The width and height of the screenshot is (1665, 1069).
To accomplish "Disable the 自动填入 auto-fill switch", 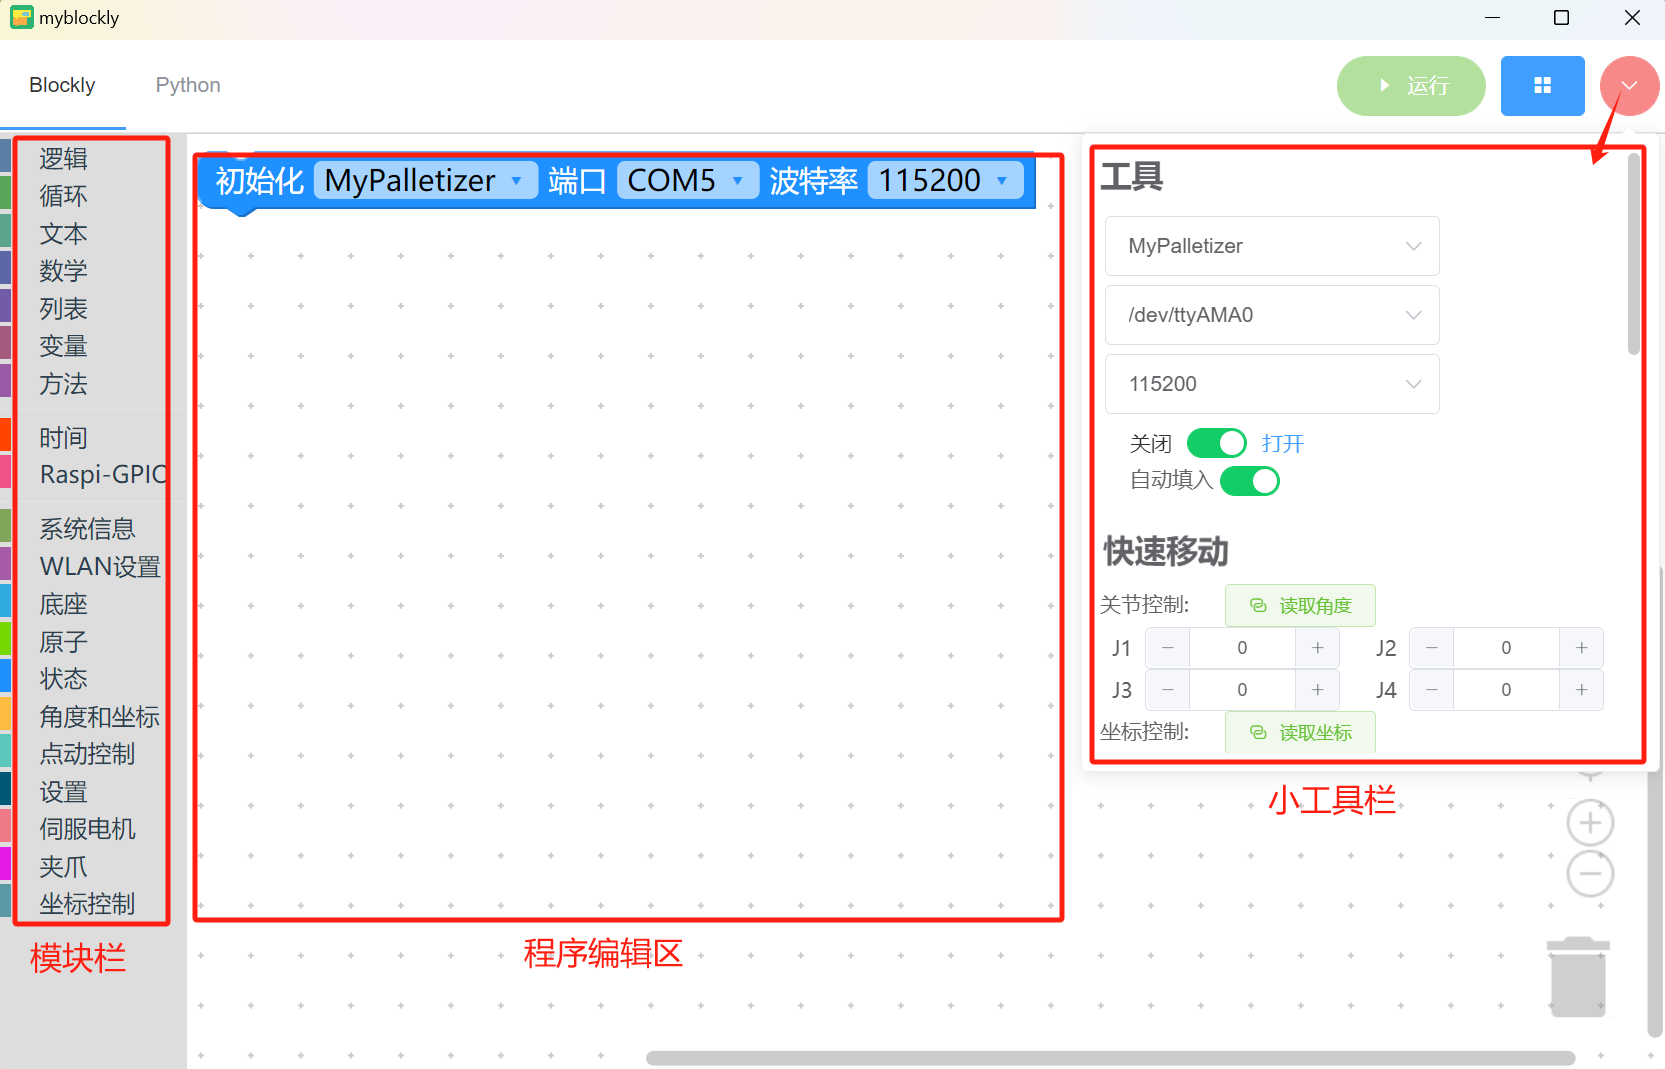I will (x=1249, y=481).
